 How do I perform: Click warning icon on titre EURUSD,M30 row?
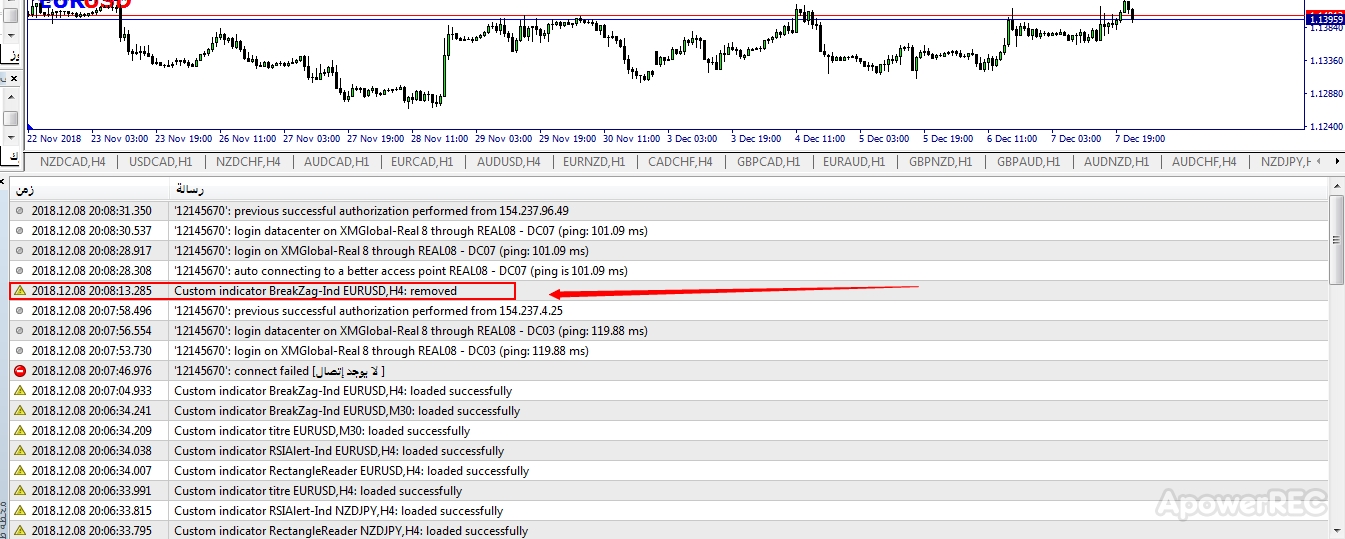pos(19,431)
